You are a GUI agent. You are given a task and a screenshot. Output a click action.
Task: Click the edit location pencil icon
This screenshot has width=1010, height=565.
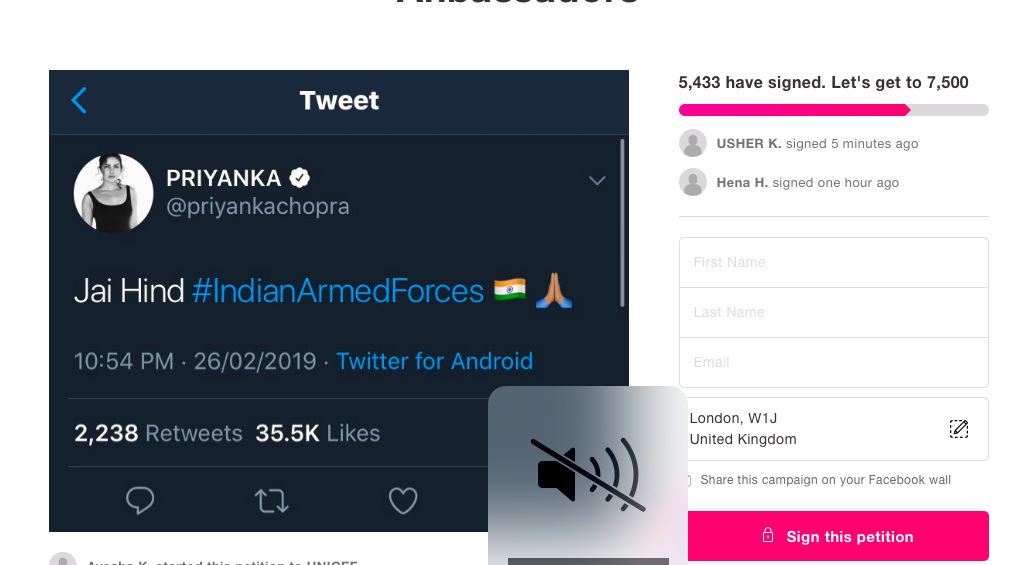(x=958, y=429)
